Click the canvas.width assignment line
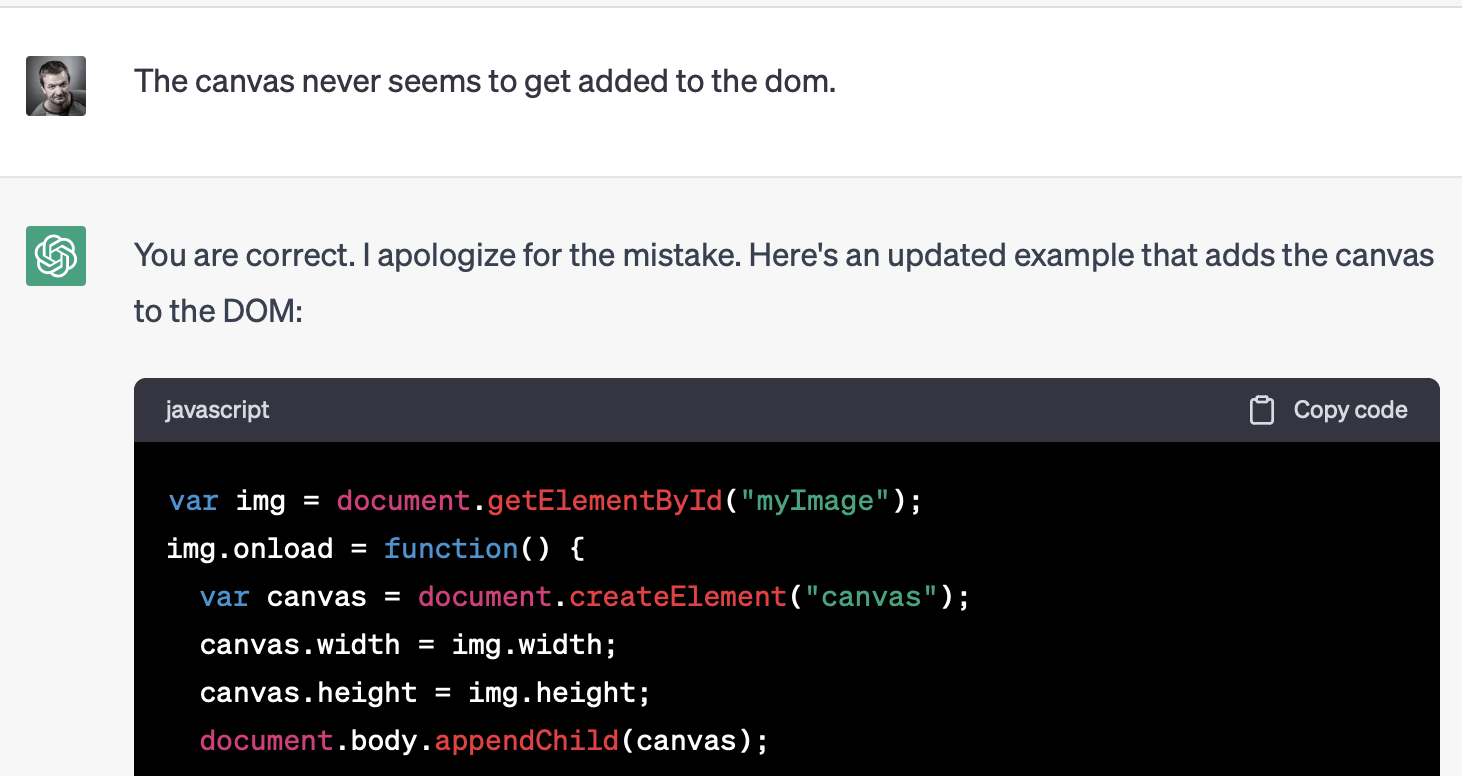Viewport: 1462px width, 776px height. [409, 645]
